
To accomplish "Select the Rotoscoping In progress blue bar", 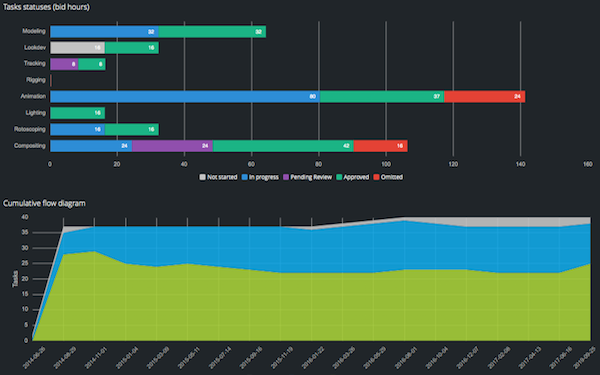I will pyautogui.click(x=77, y=129).
